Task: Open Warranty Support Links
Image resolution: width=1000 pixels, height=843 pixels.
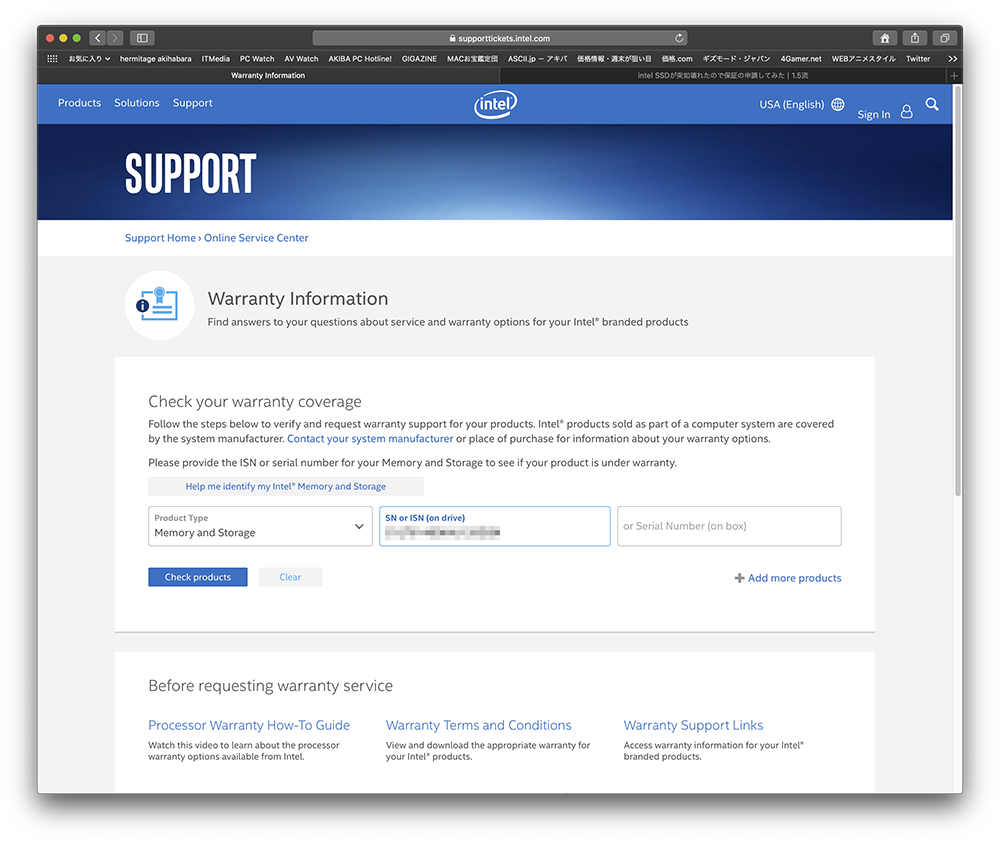Action: click(x=693, y=725)
